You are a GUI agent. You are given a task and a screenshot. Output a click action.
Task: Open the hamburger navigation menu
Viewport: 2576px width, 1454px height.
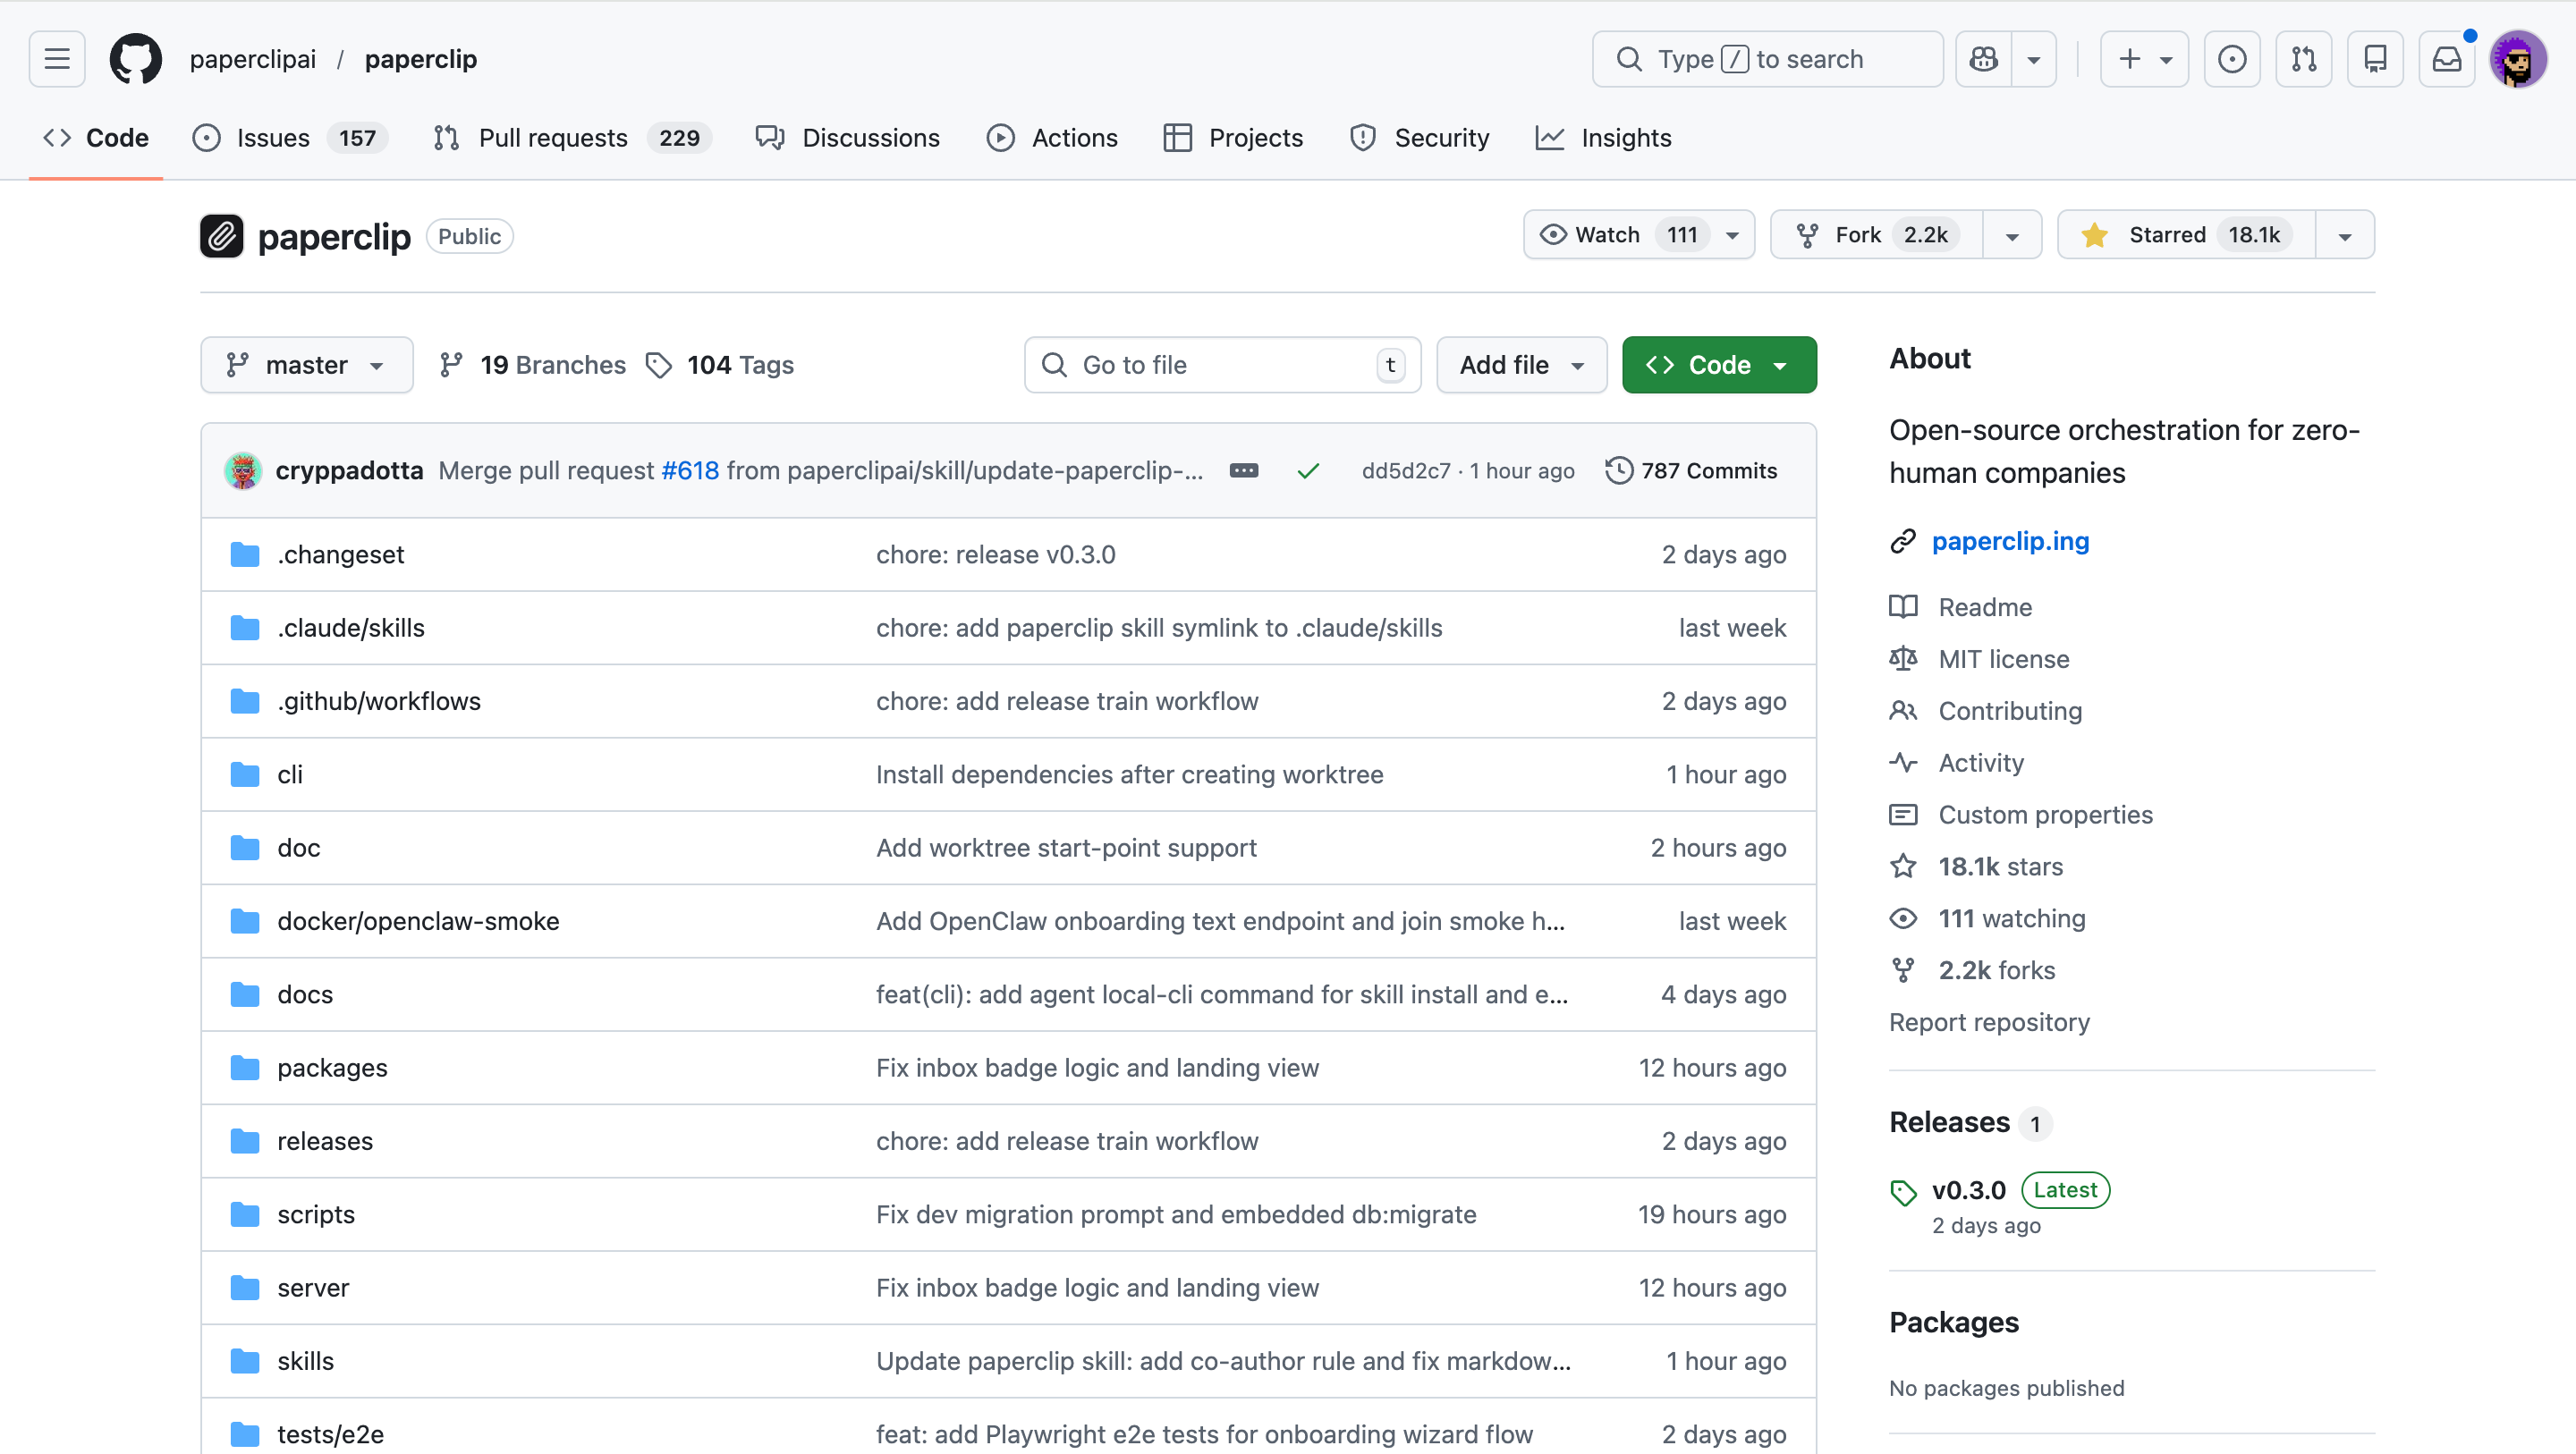coord(57,59)
